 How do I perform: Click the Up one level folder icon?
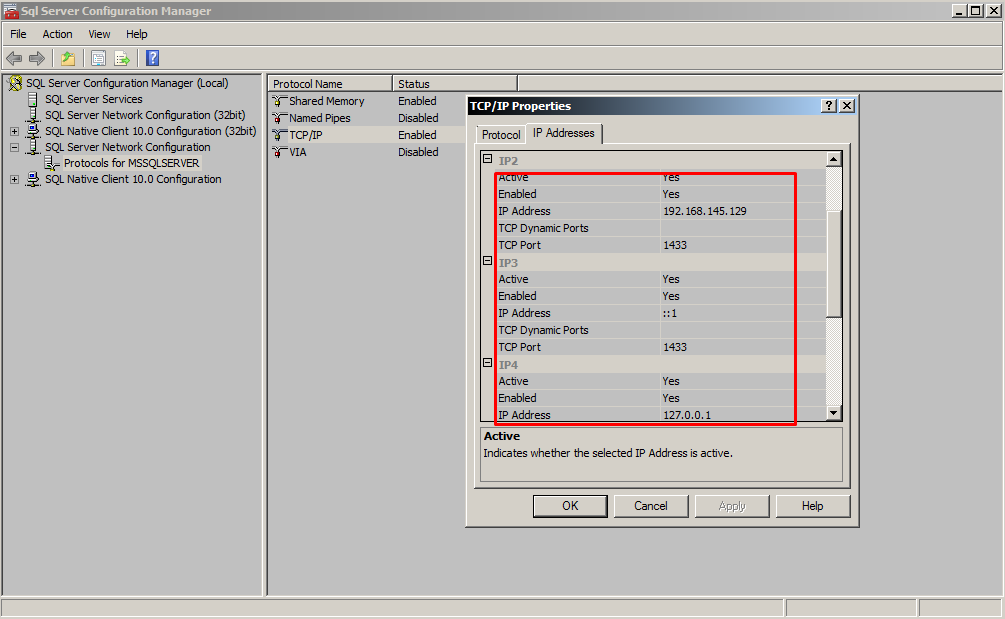[x=68, y=58]
